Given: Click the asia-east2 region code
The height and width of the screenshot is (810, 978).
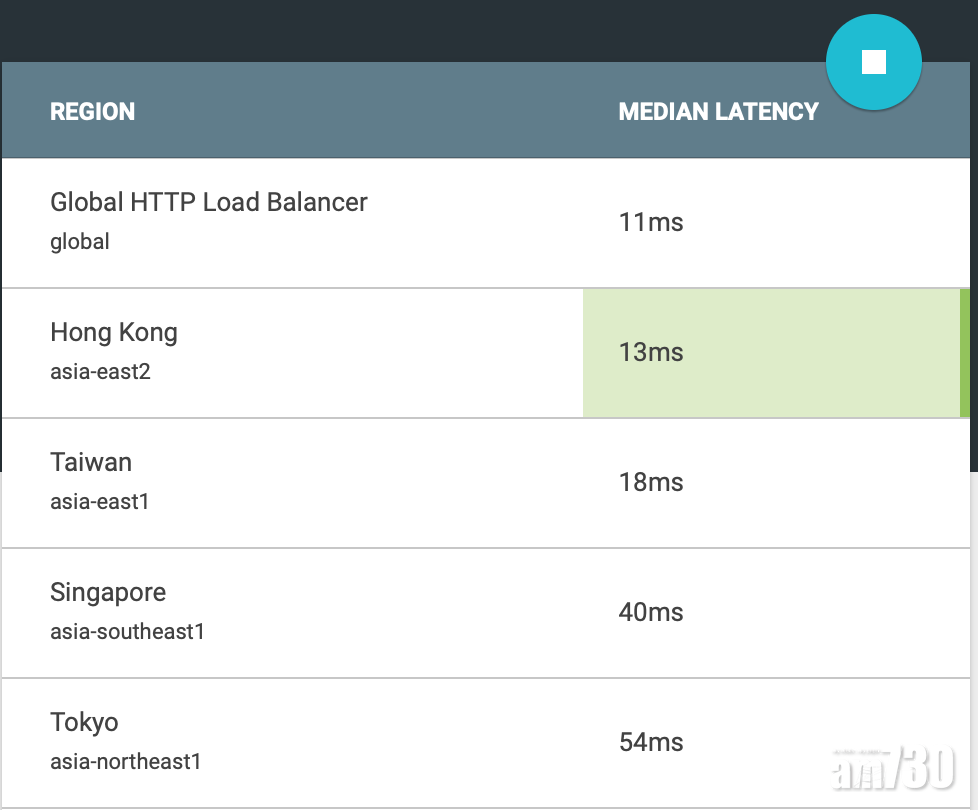Looking at the screenshot, I should 100,372.
